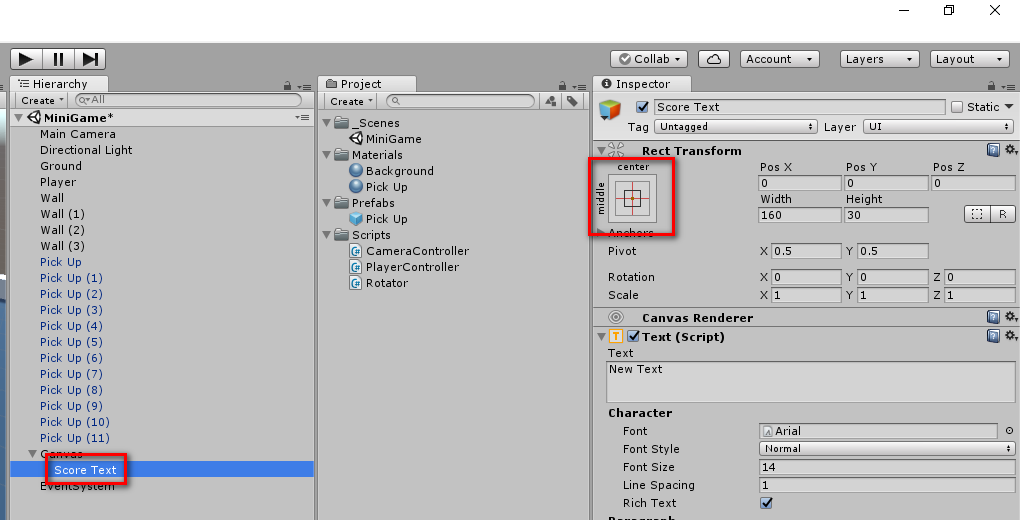Viewport: 1020px width, 520px height.
Task: Open the Static flags dropdown arrow
Action: coord(1009,106)
